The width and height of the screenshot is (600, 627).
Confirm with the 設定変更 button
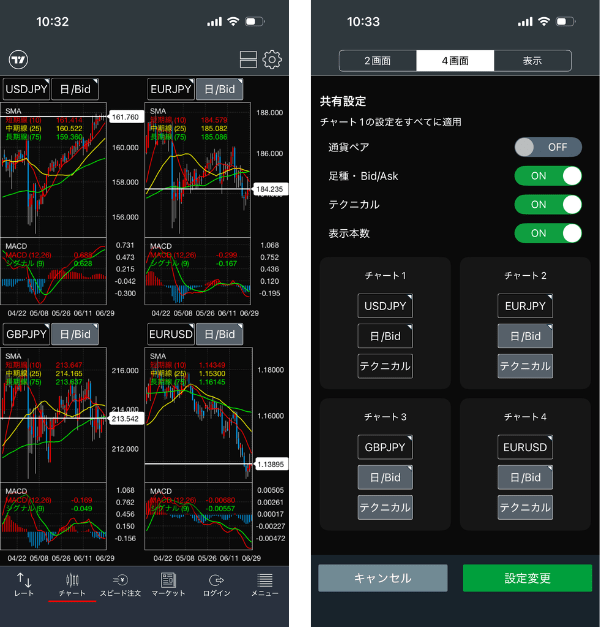(527, 578)
